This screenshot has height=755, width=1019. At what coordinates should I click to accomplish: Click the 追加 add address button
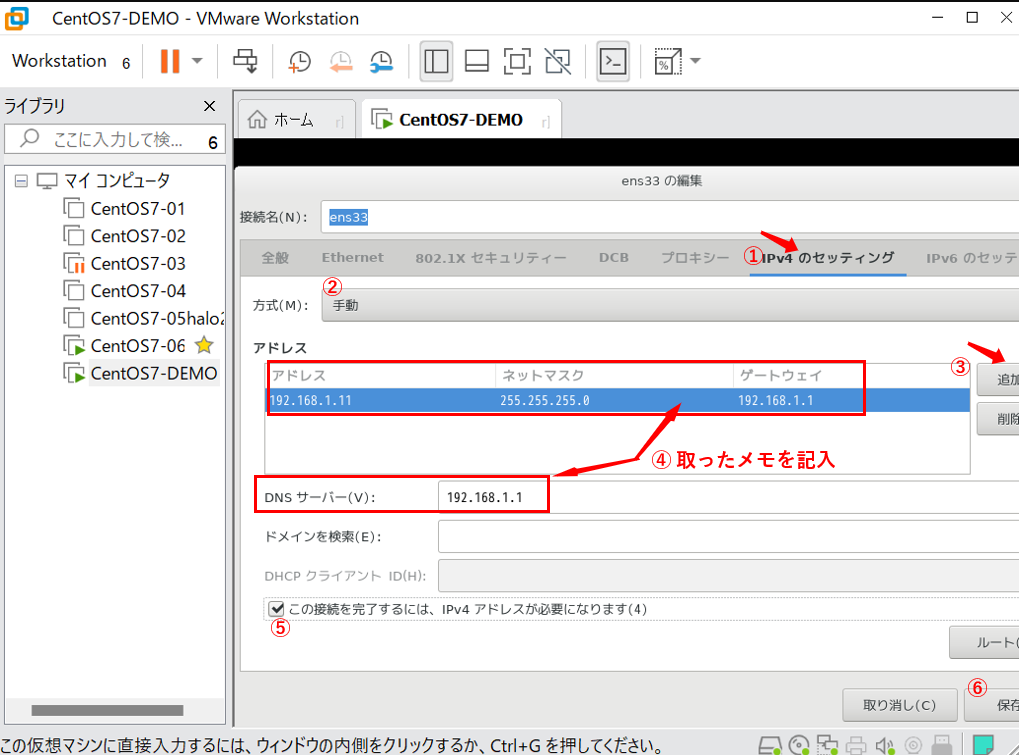(x=998, y=379)
